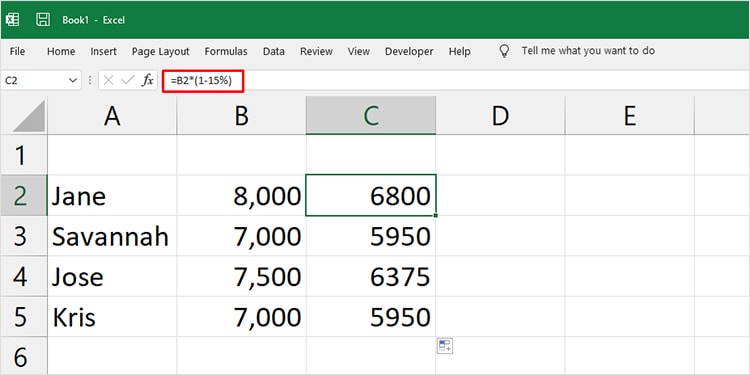
Task: Click the Select All corner triangle
Action: 29,116
